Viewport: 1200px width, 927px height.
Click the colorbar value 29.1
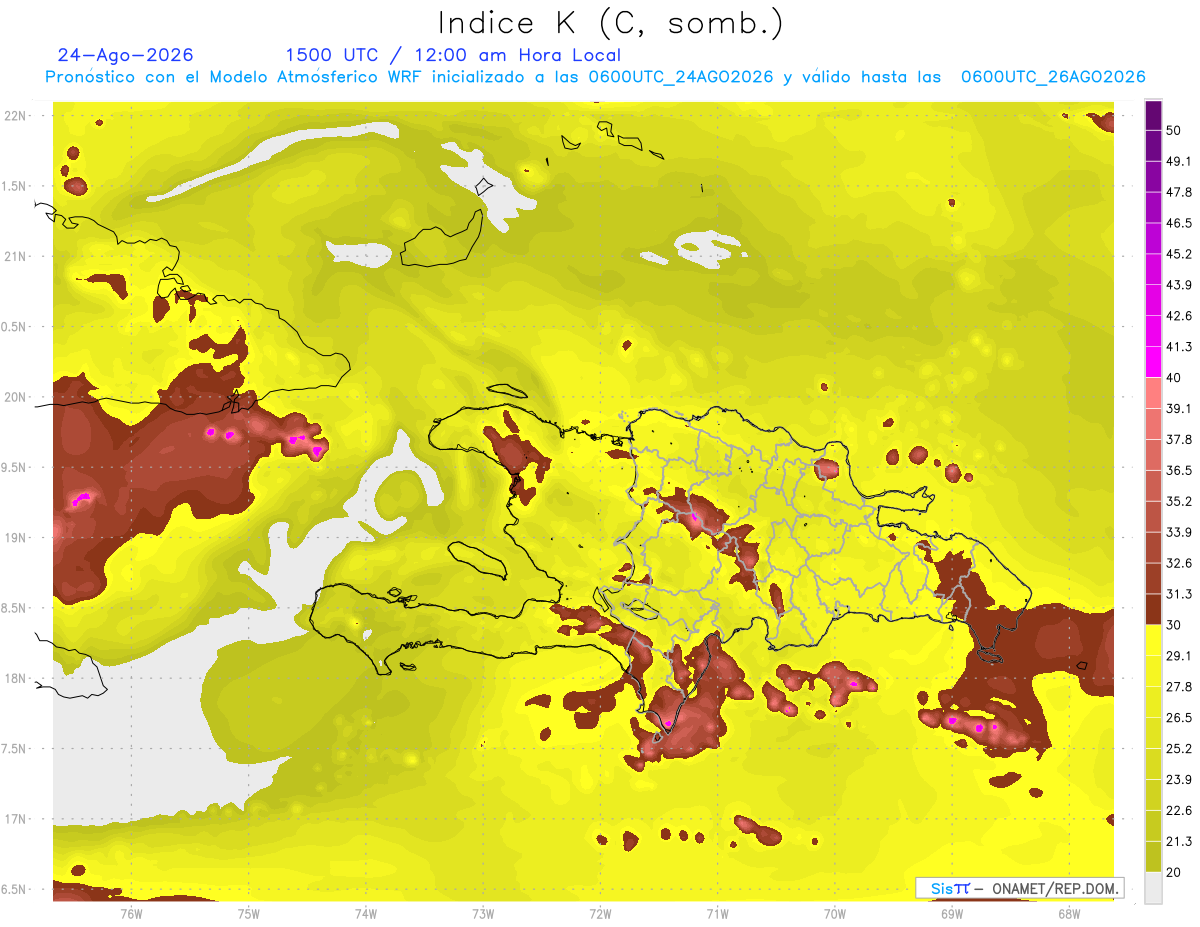(x=1179, y=655)
